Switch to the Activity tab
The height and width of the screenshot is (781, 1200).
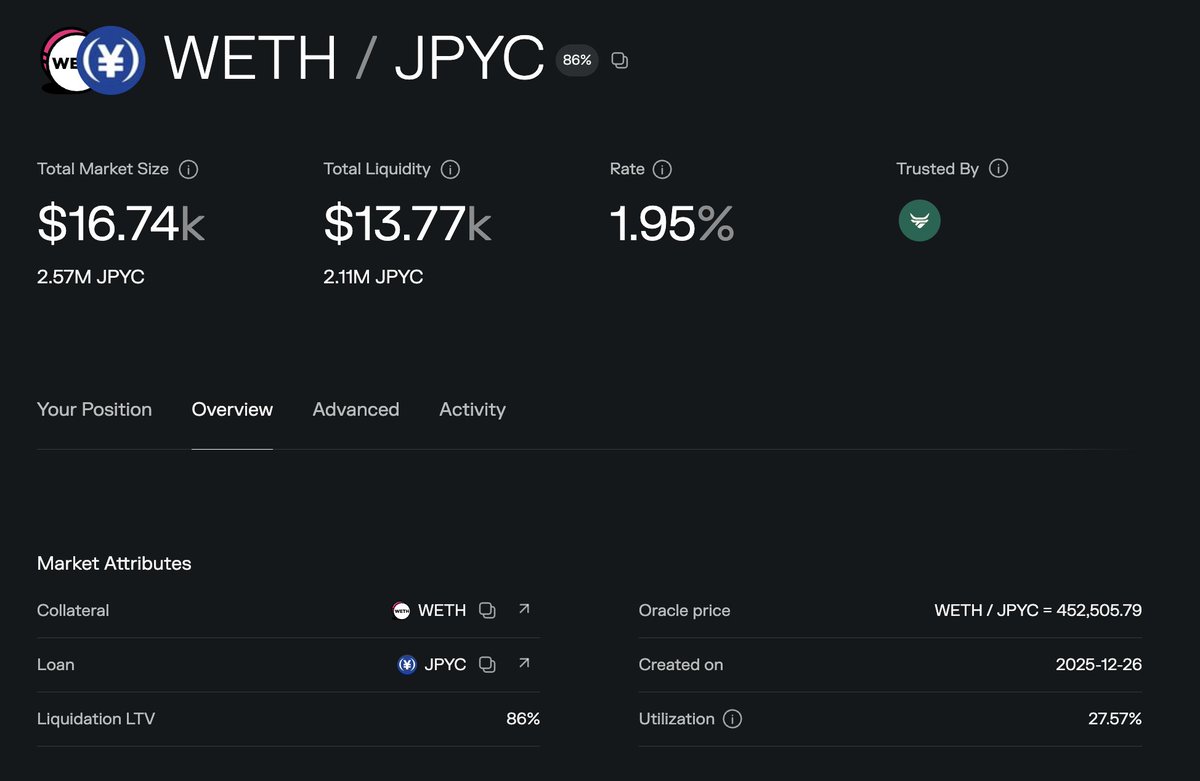pos(472,409)
